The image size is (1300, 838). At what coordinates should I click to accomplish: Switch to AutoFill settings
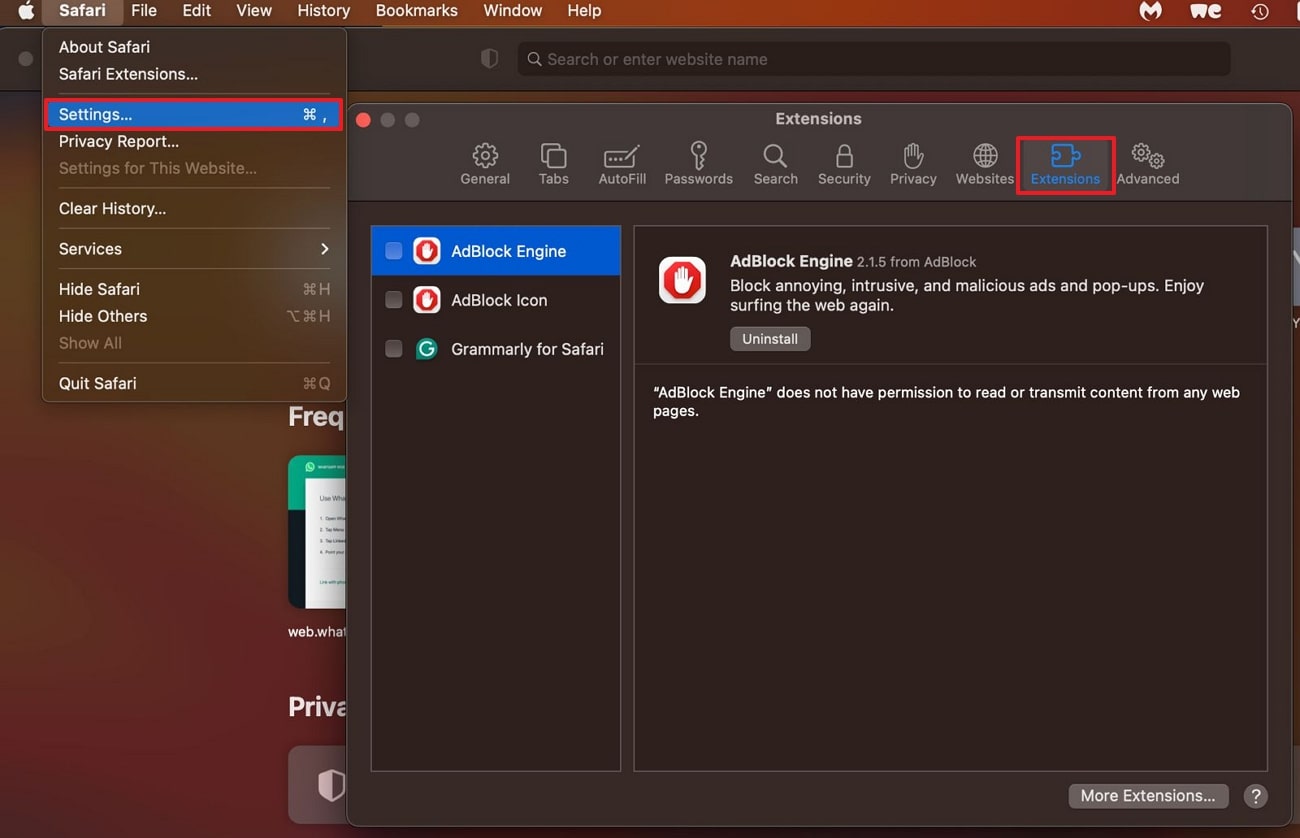[622, 164]
